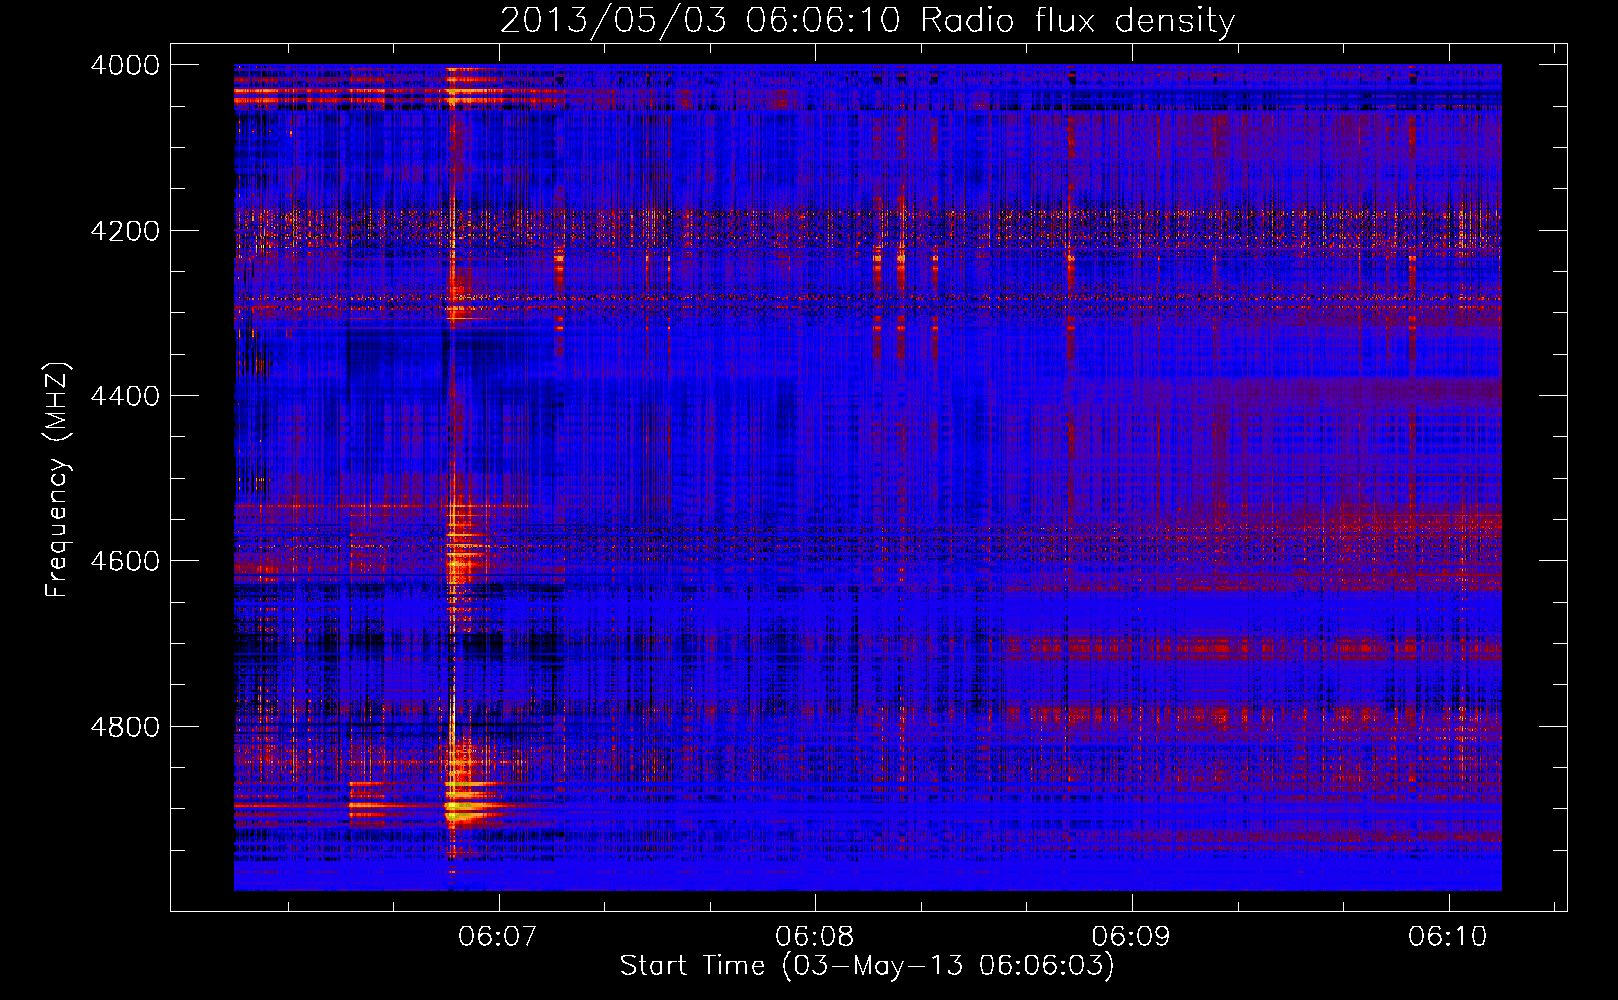1618x1000 pixels.
Task: Click the 4000 frequency axis label
Action: [125, 65]
